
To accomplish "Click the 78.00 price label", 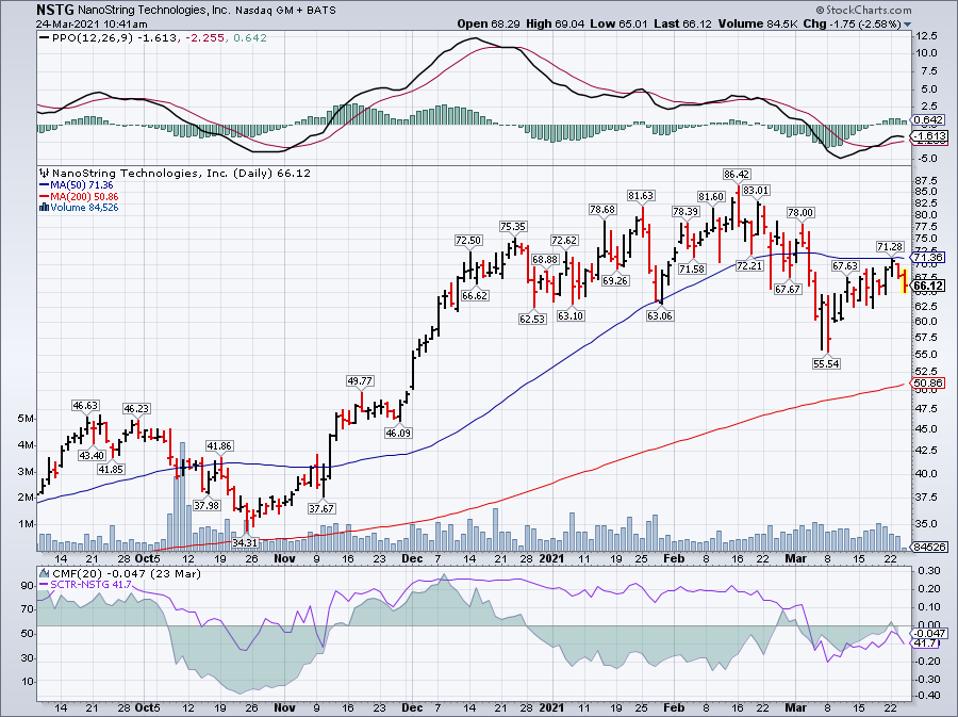I will point(800,213).
